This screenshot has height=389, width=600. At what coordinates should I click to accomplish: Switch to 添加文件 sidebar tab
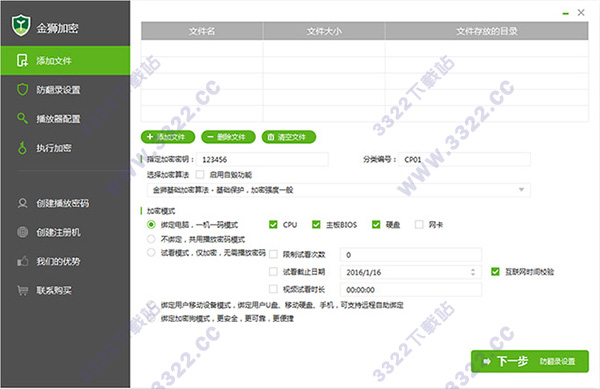(65, 60)
